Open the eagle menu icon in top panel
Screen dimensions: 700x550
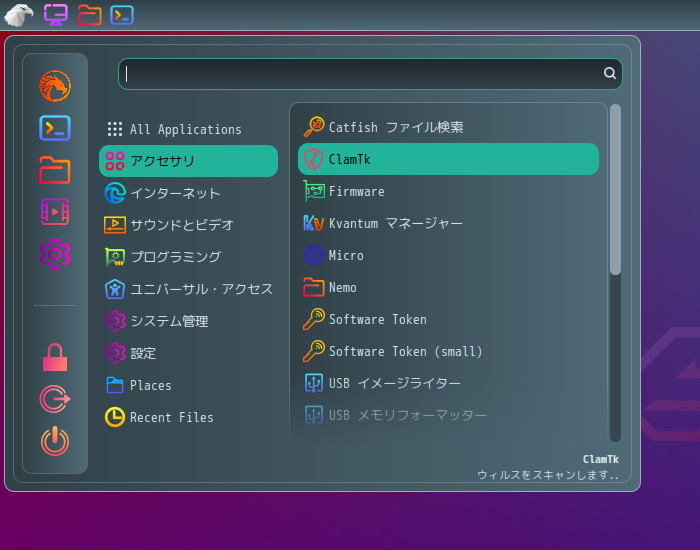click(x=19, y=15)
